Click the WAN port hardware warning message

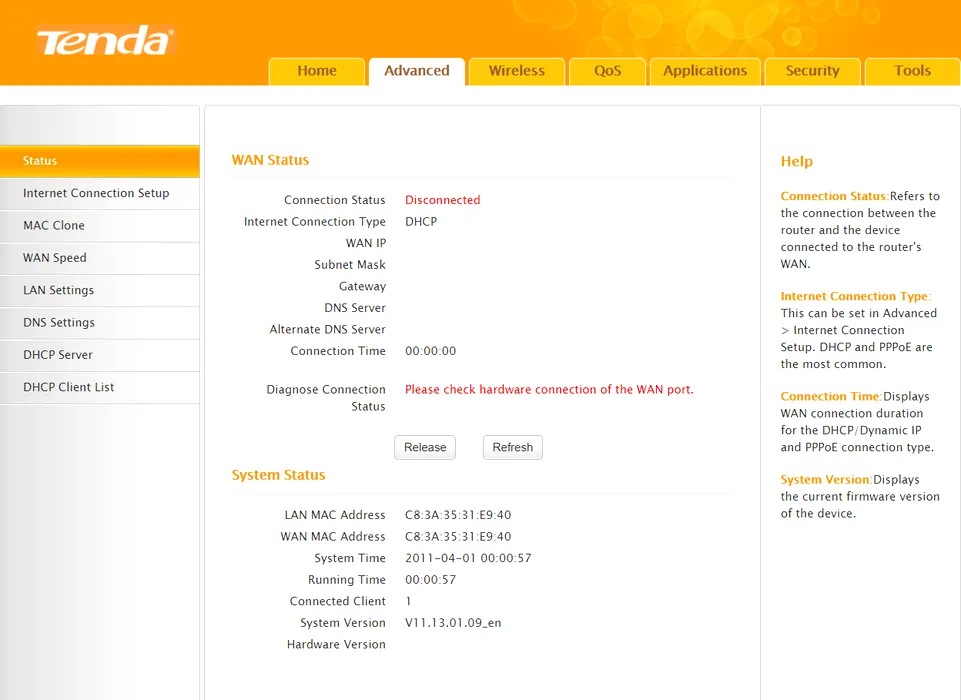(x=549, y=389)
